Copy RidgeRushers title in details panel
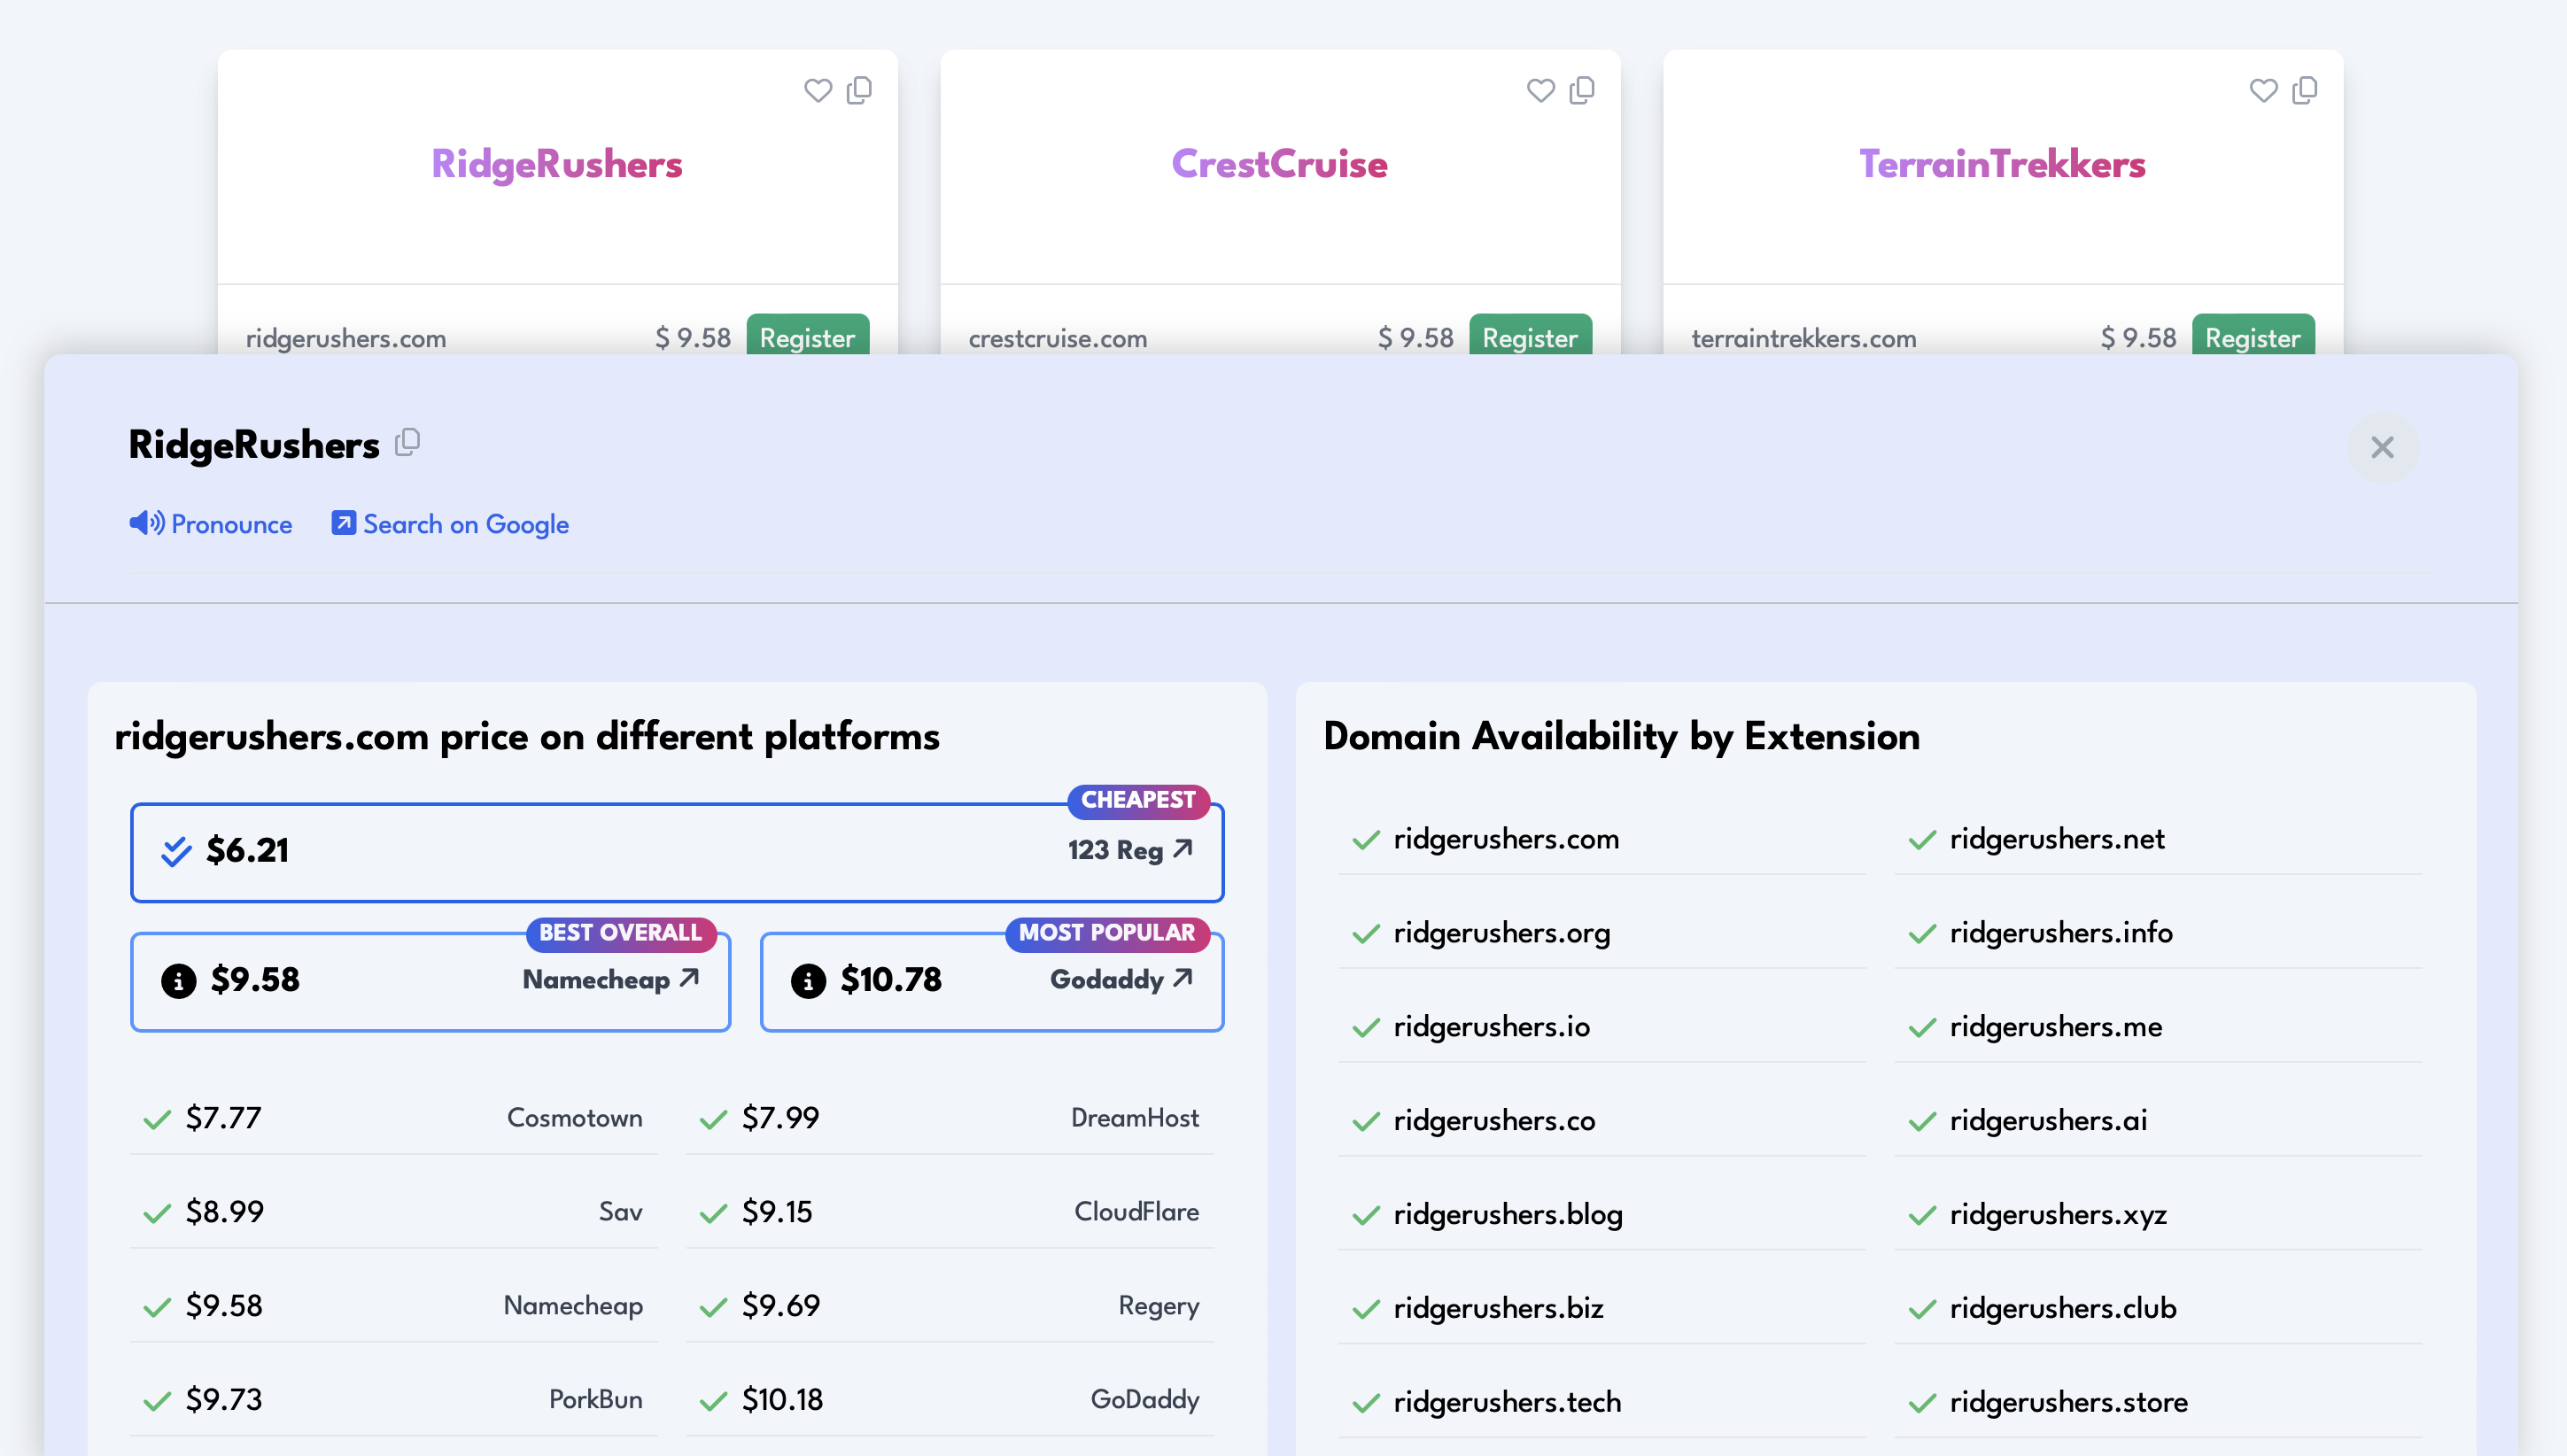Screen dimensions: 2567x1456 407,442
